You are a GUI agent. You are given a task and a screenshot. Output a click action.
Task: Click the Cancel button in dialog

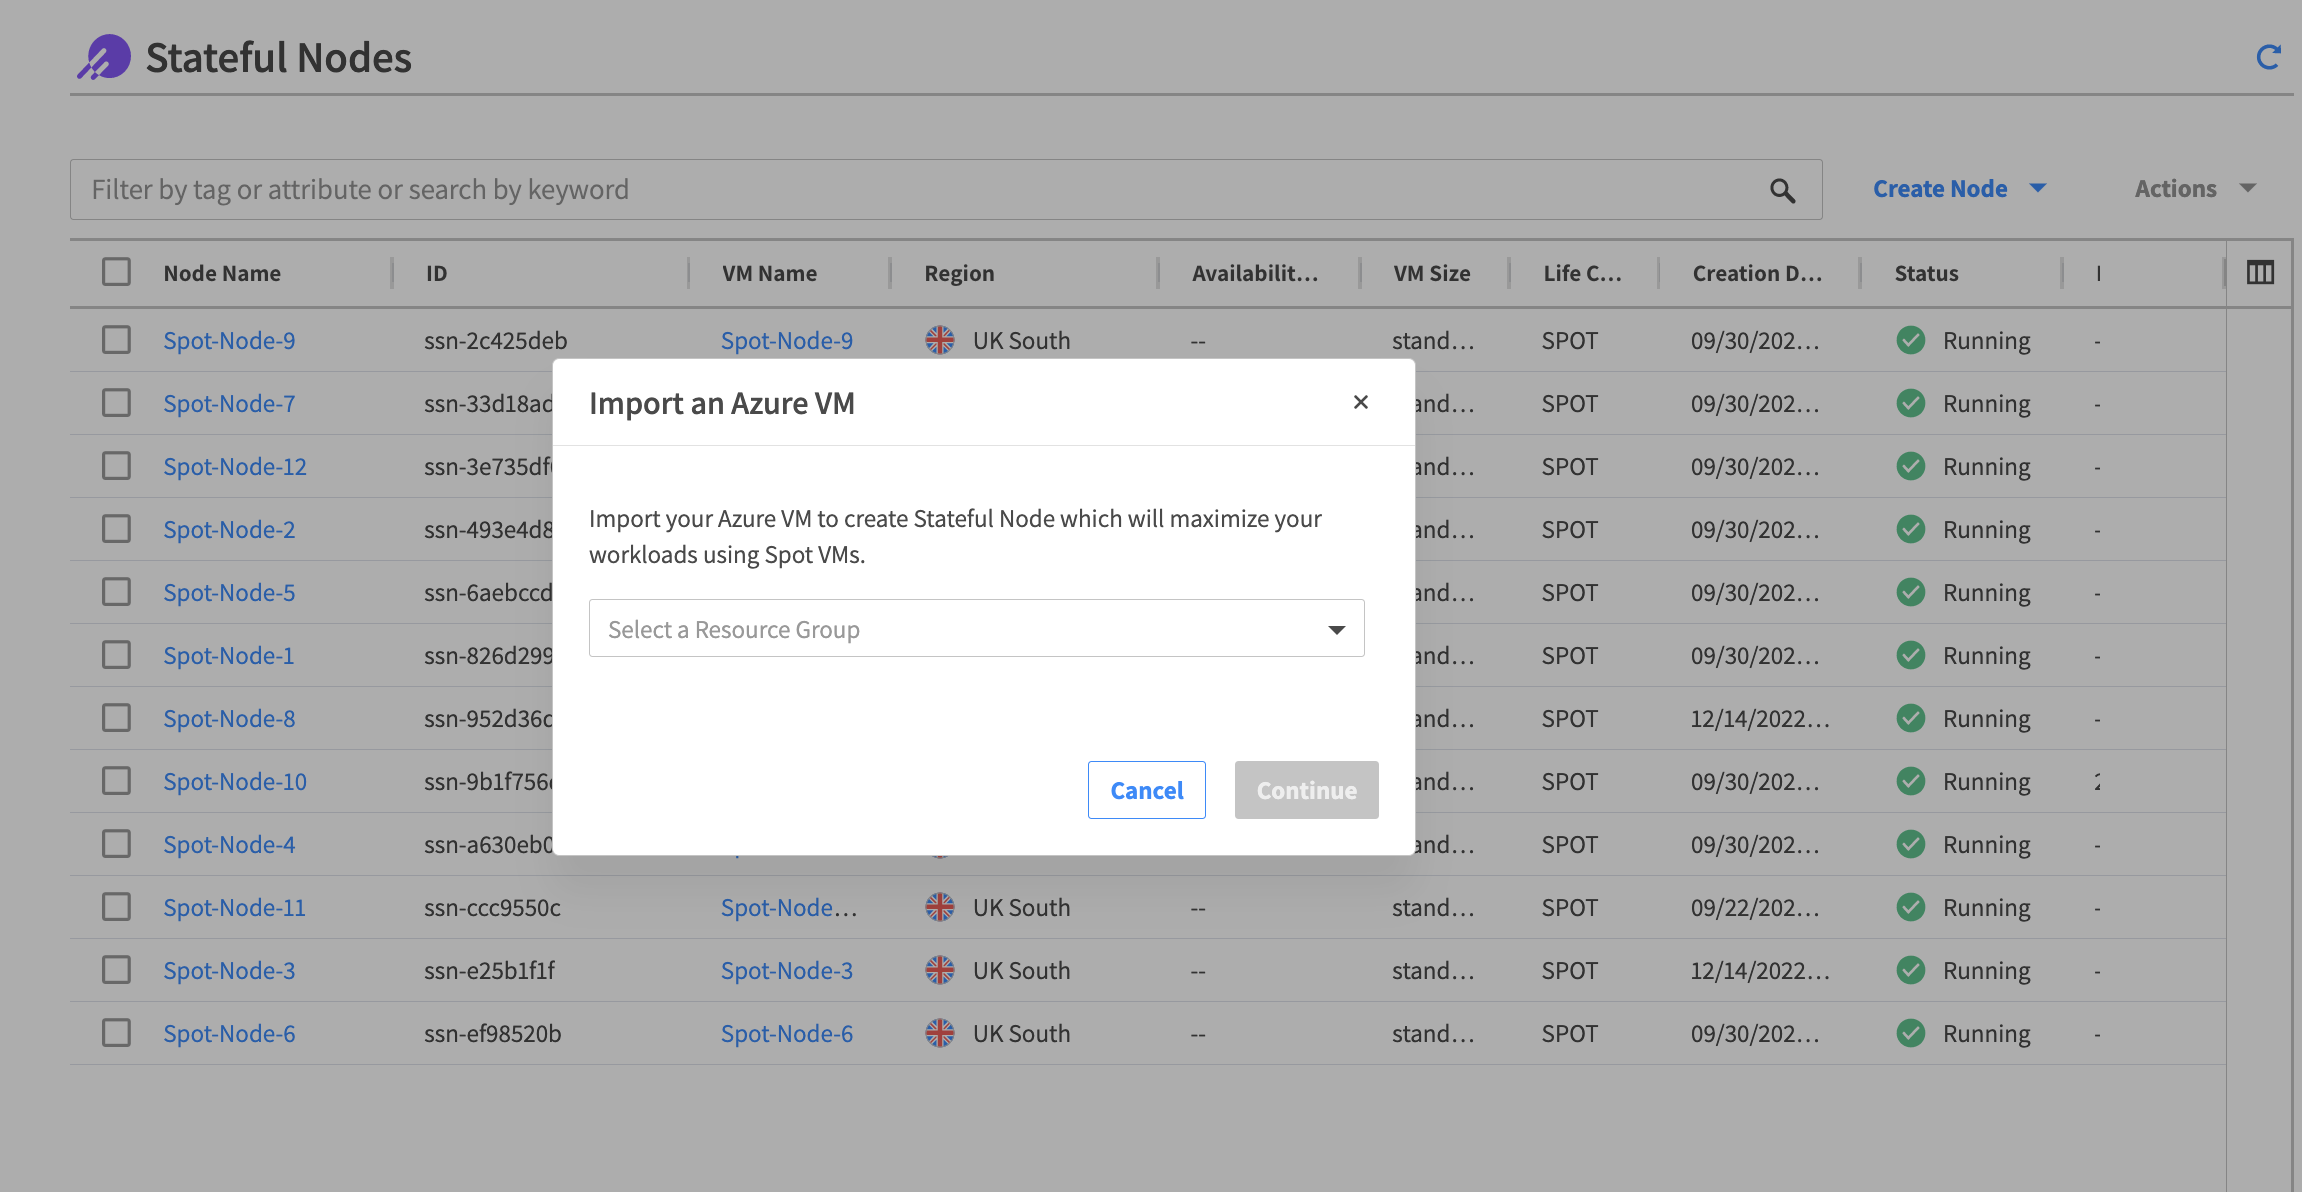pos(1146,789)
